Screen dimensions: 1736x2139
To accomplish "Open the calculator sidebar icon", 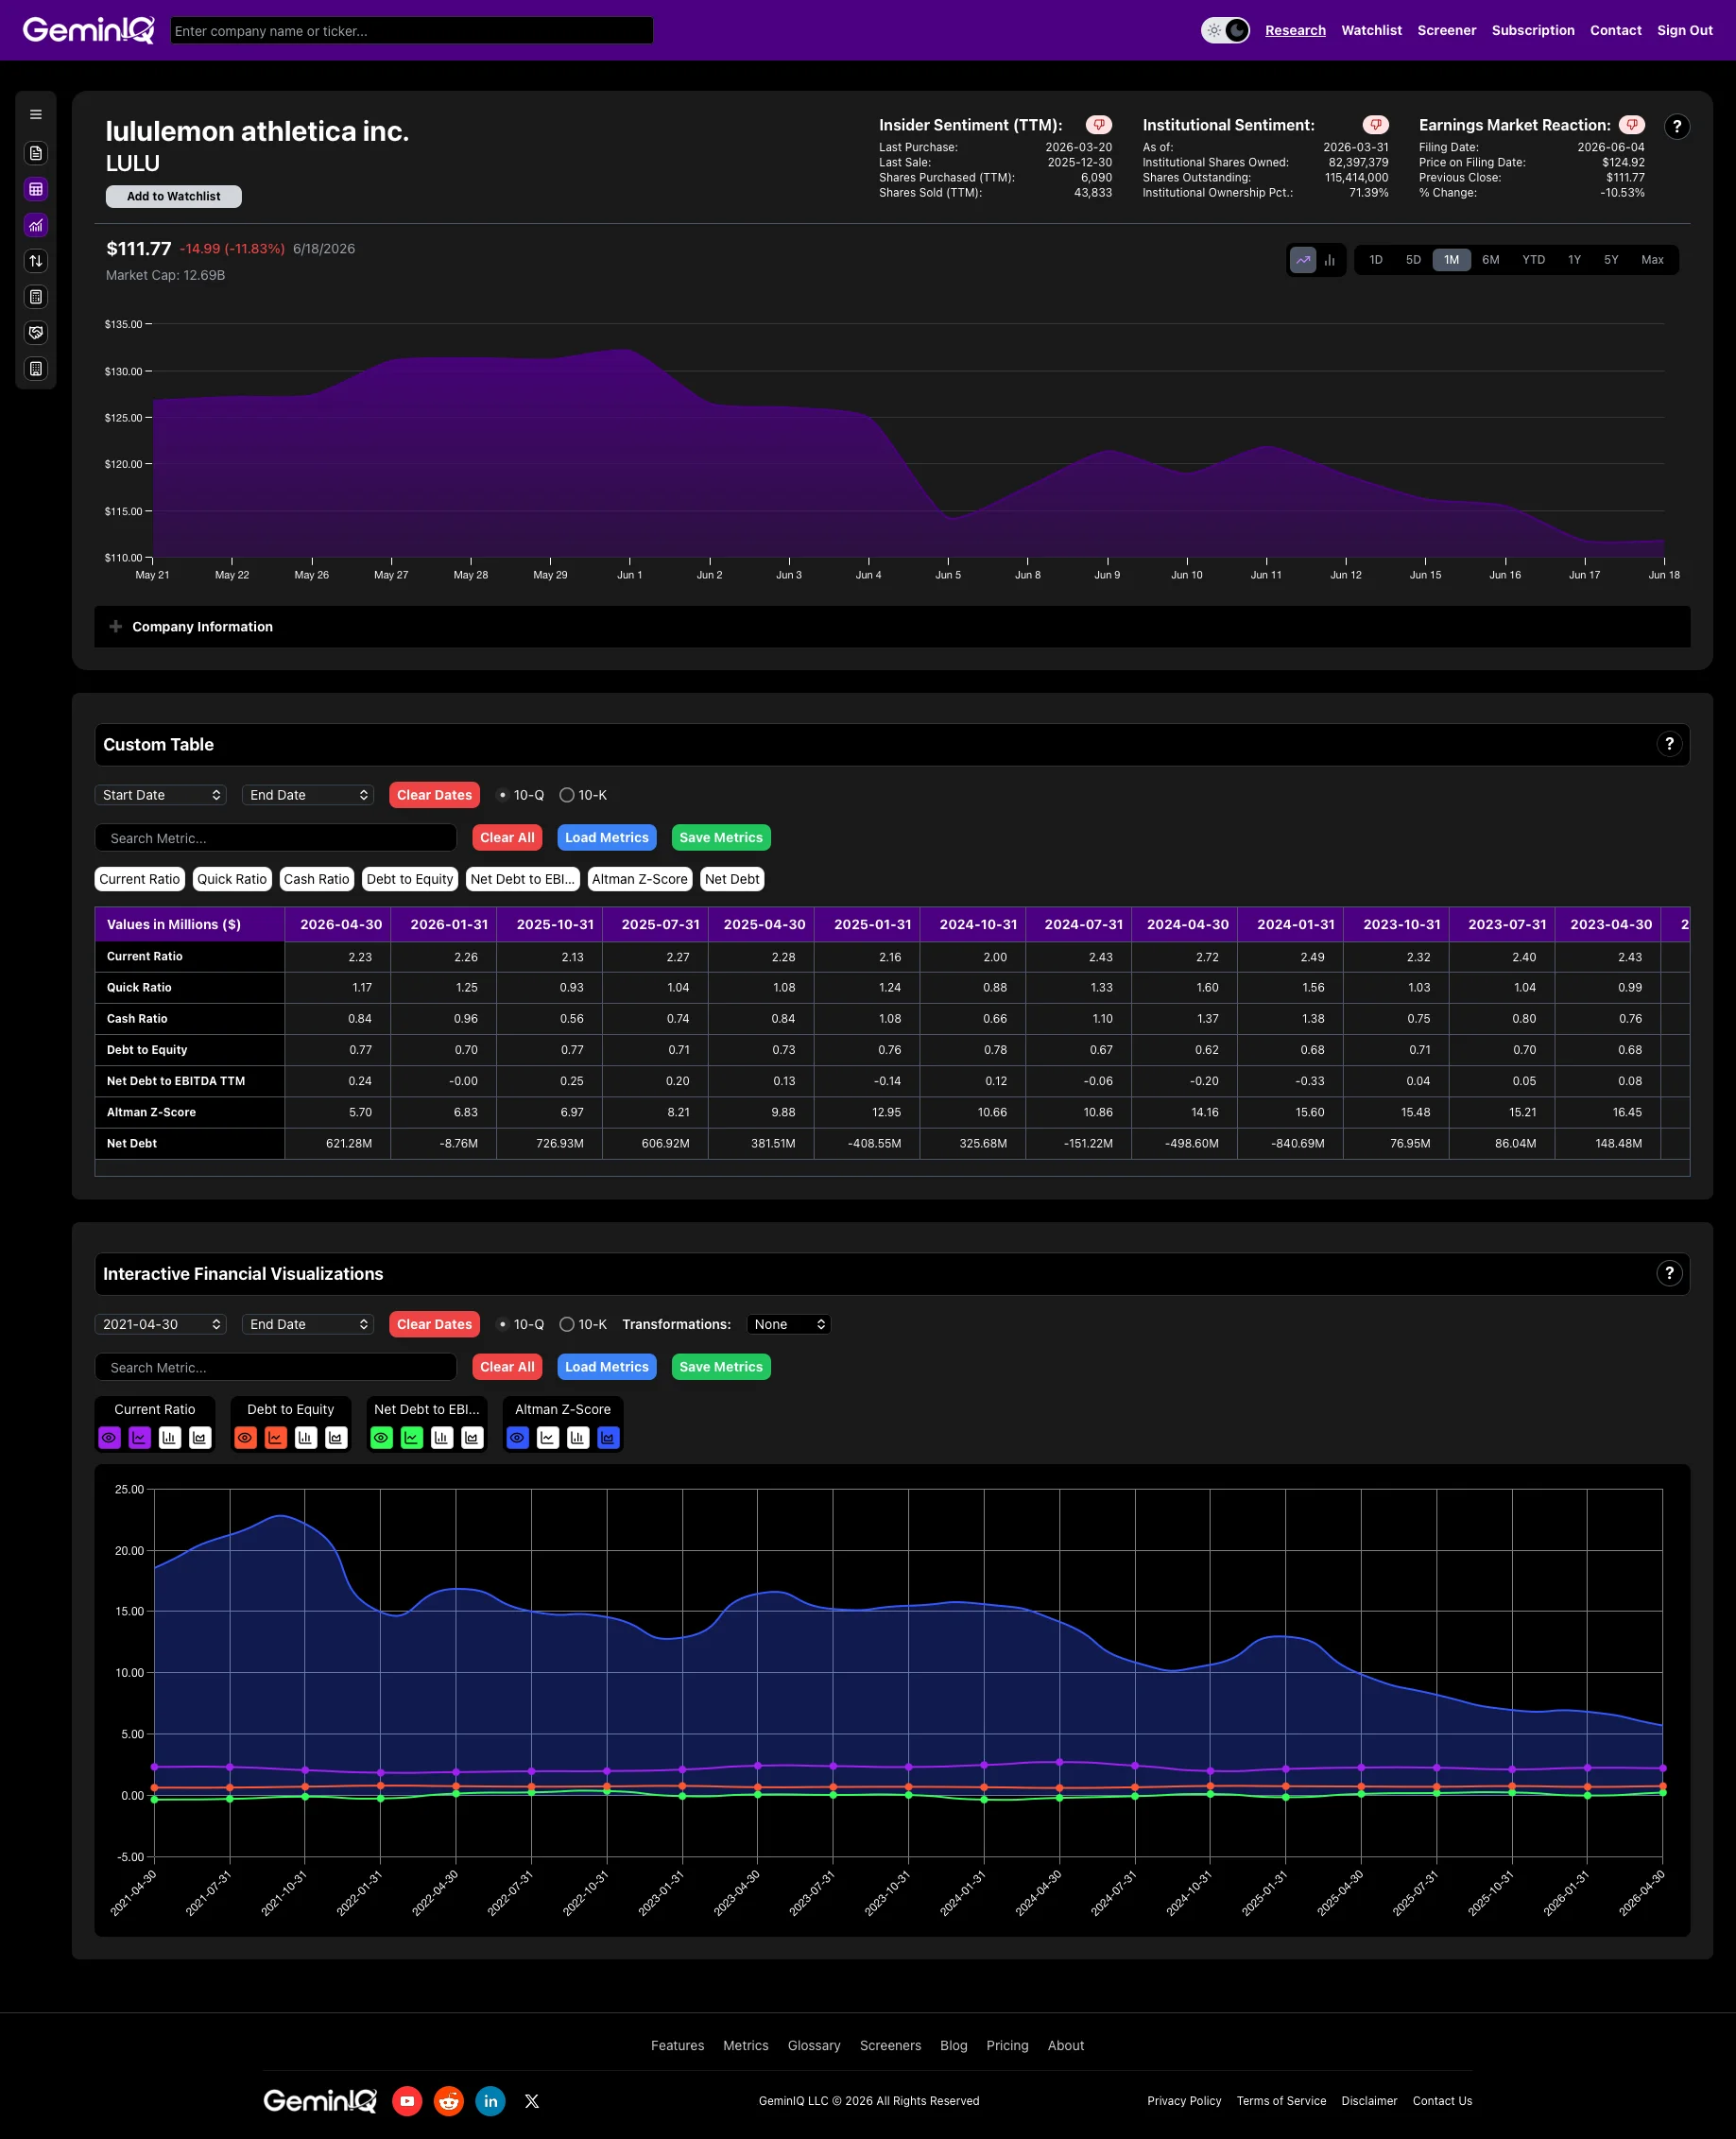I will [x=36, y=297].
